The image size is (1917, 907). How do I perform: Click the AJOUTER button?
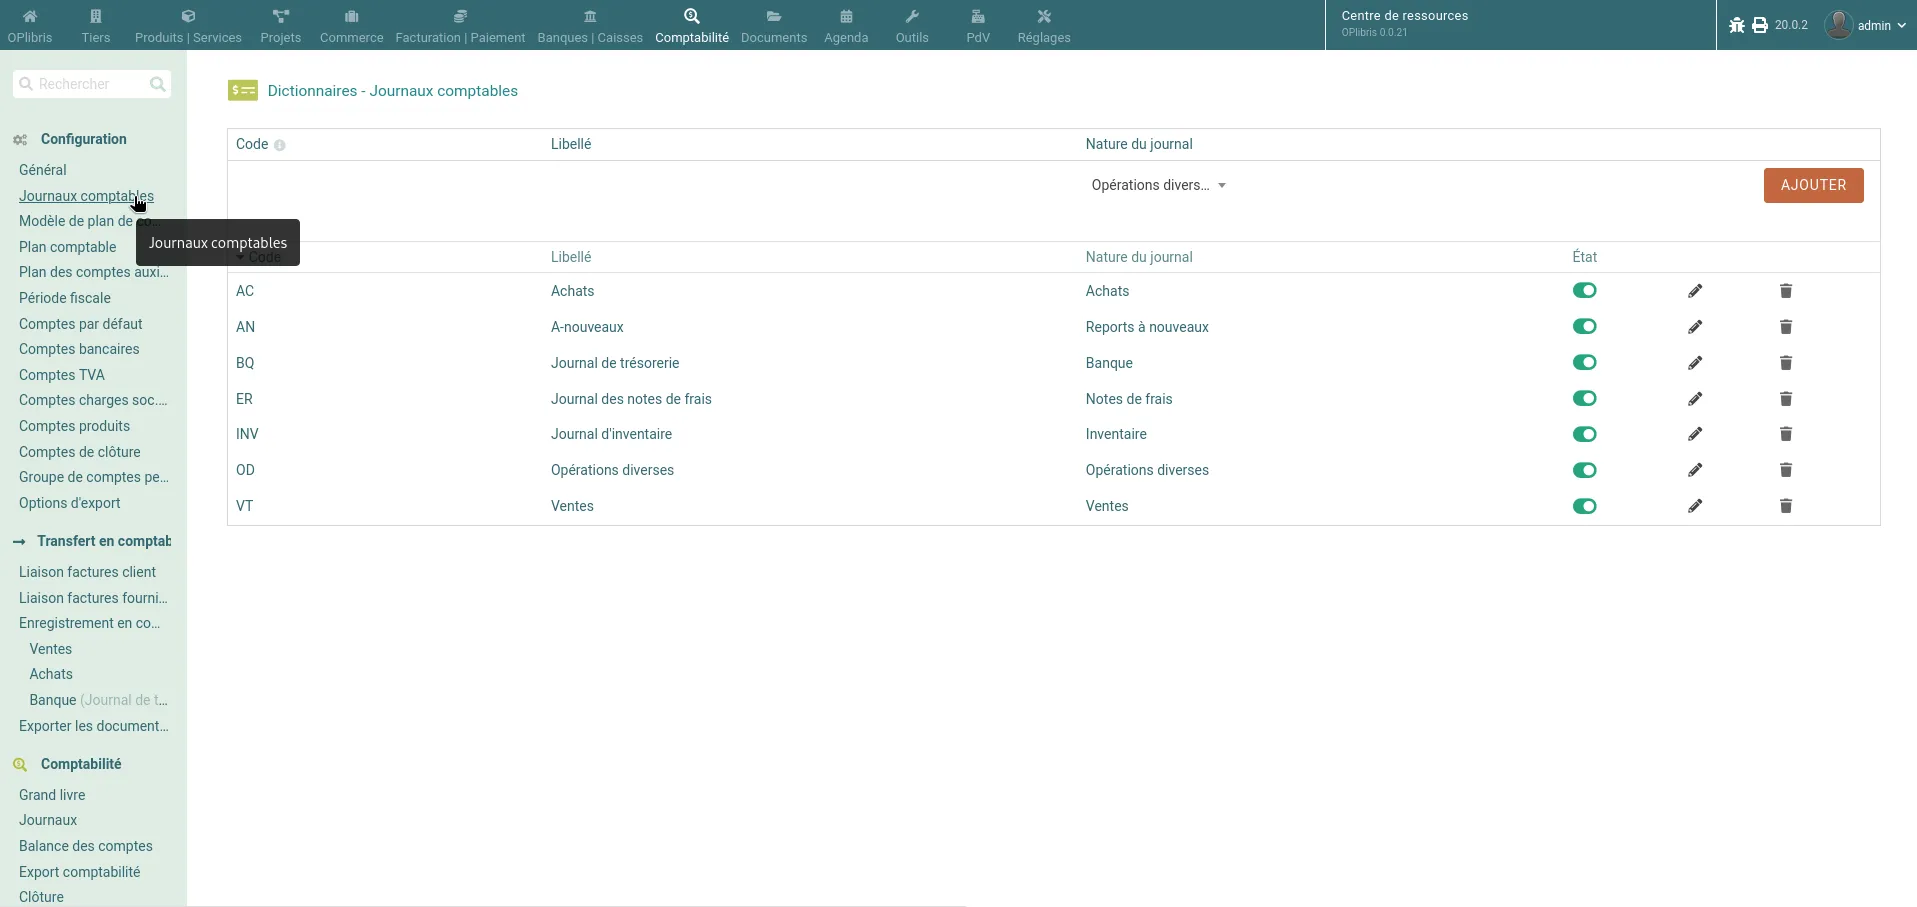click(1813, 185)
